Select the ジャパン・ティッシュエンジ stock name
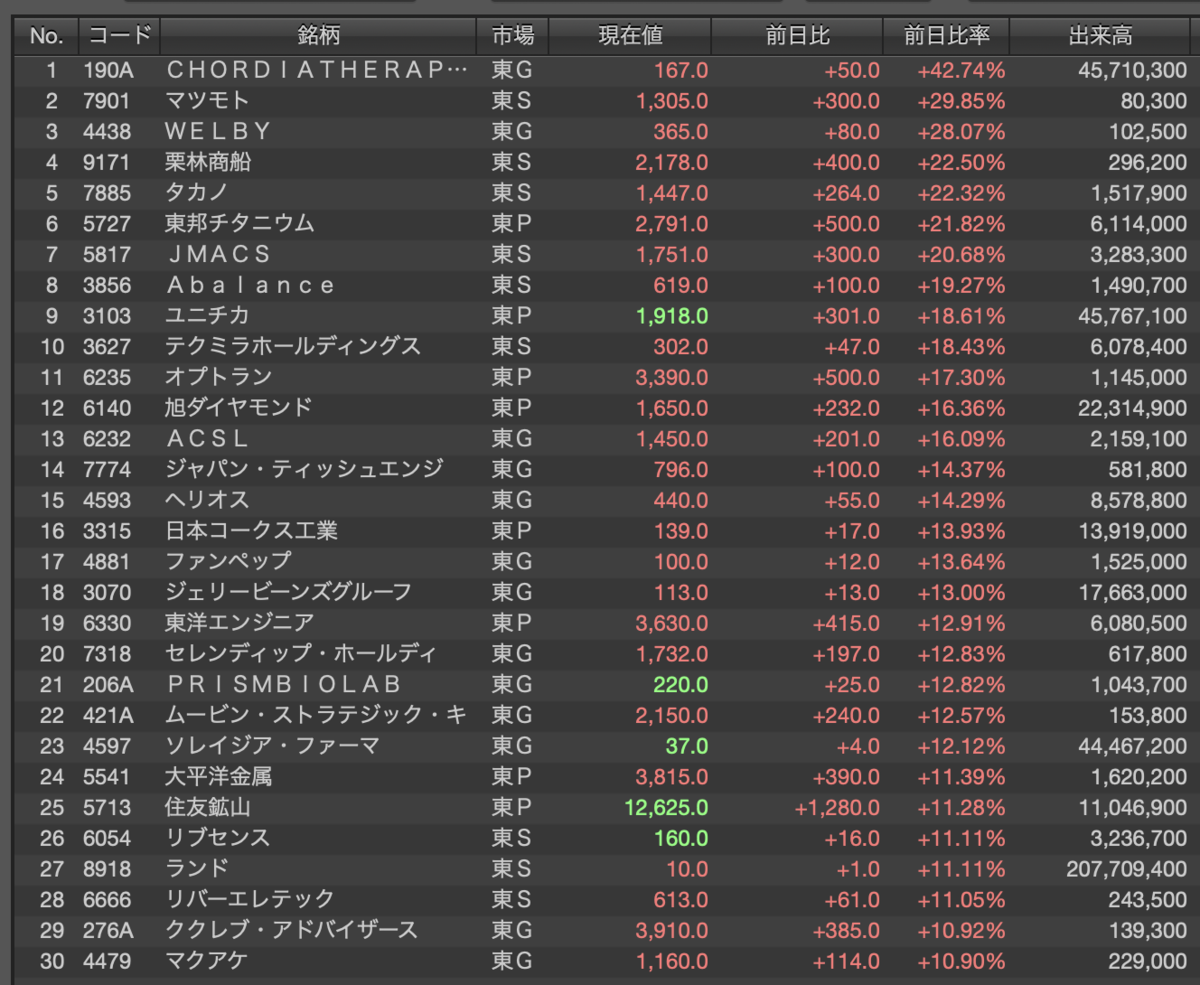 (x=304, y=469)
